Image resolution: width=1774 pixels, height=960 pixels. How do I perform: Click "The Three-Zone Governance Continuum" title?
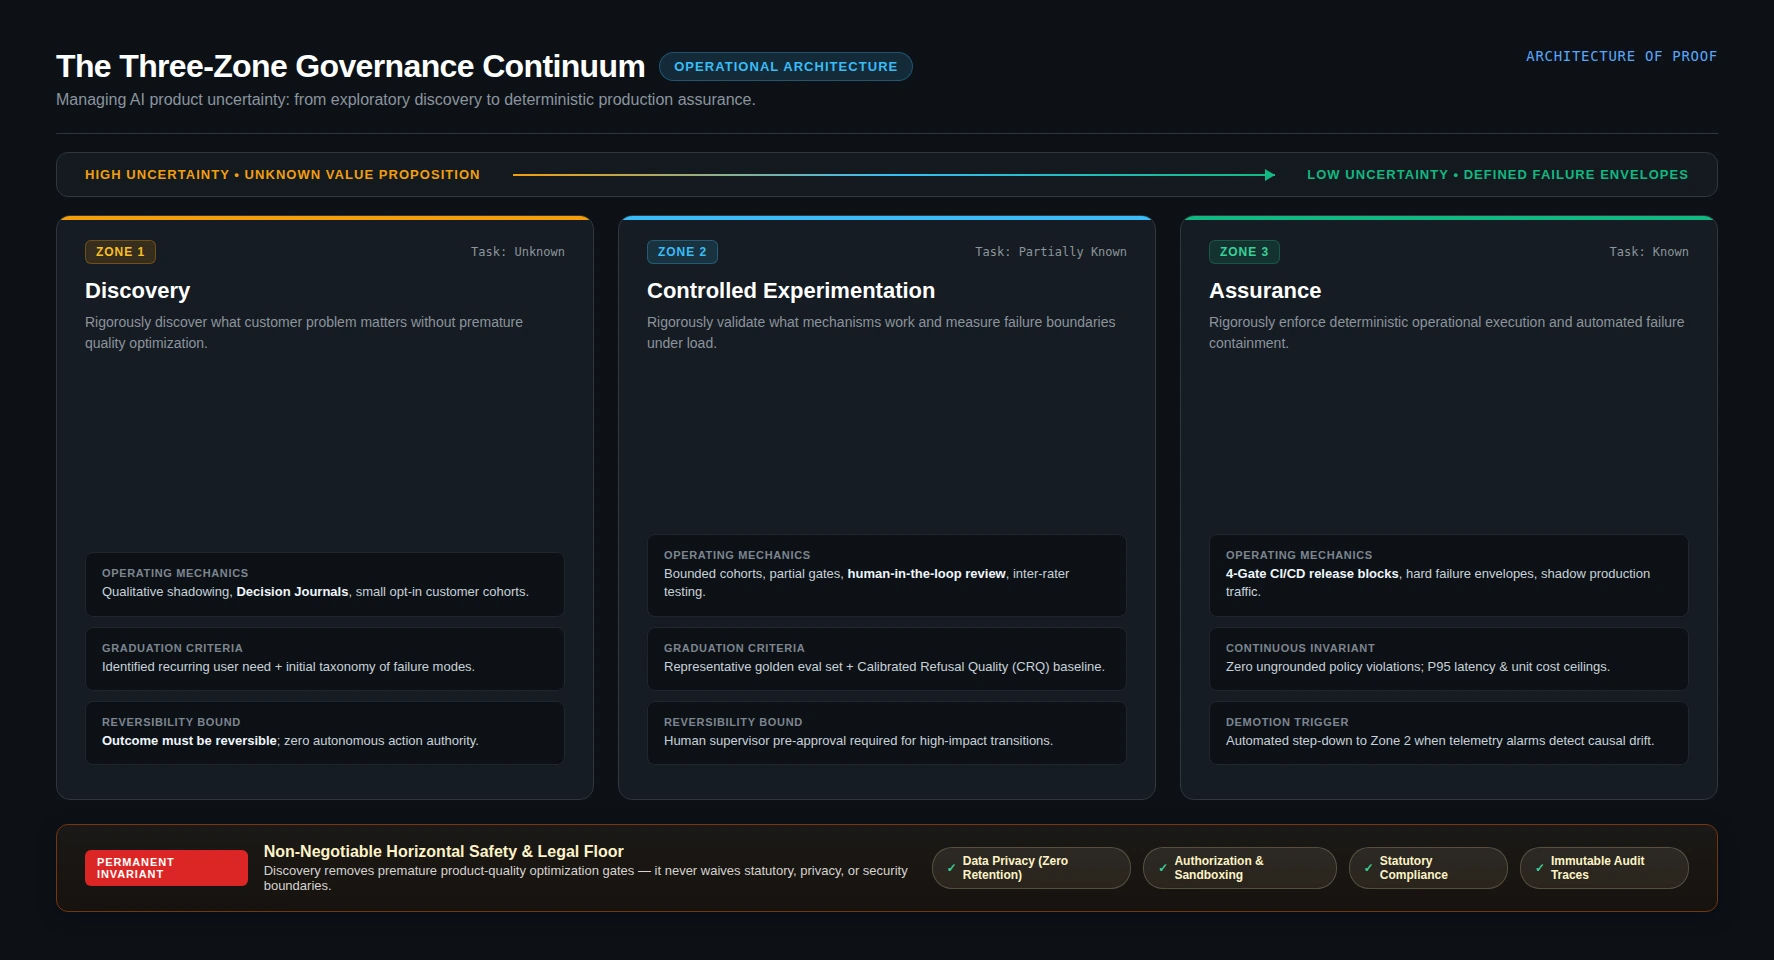click(x=351, y=66)
